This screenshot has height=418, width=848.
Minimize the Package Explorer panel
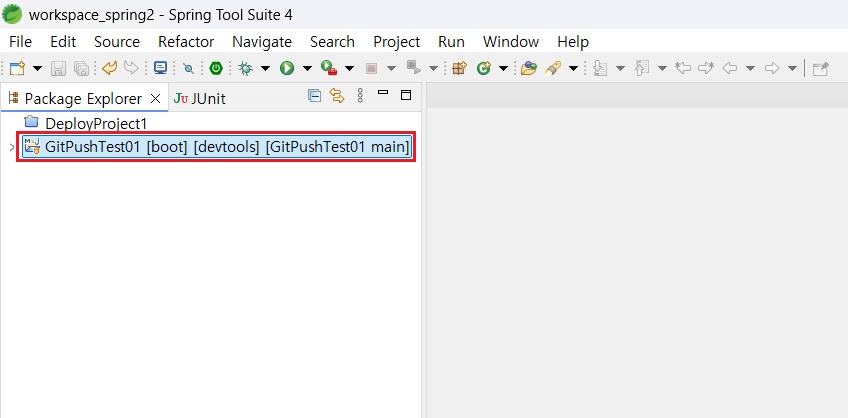(383, 93)
